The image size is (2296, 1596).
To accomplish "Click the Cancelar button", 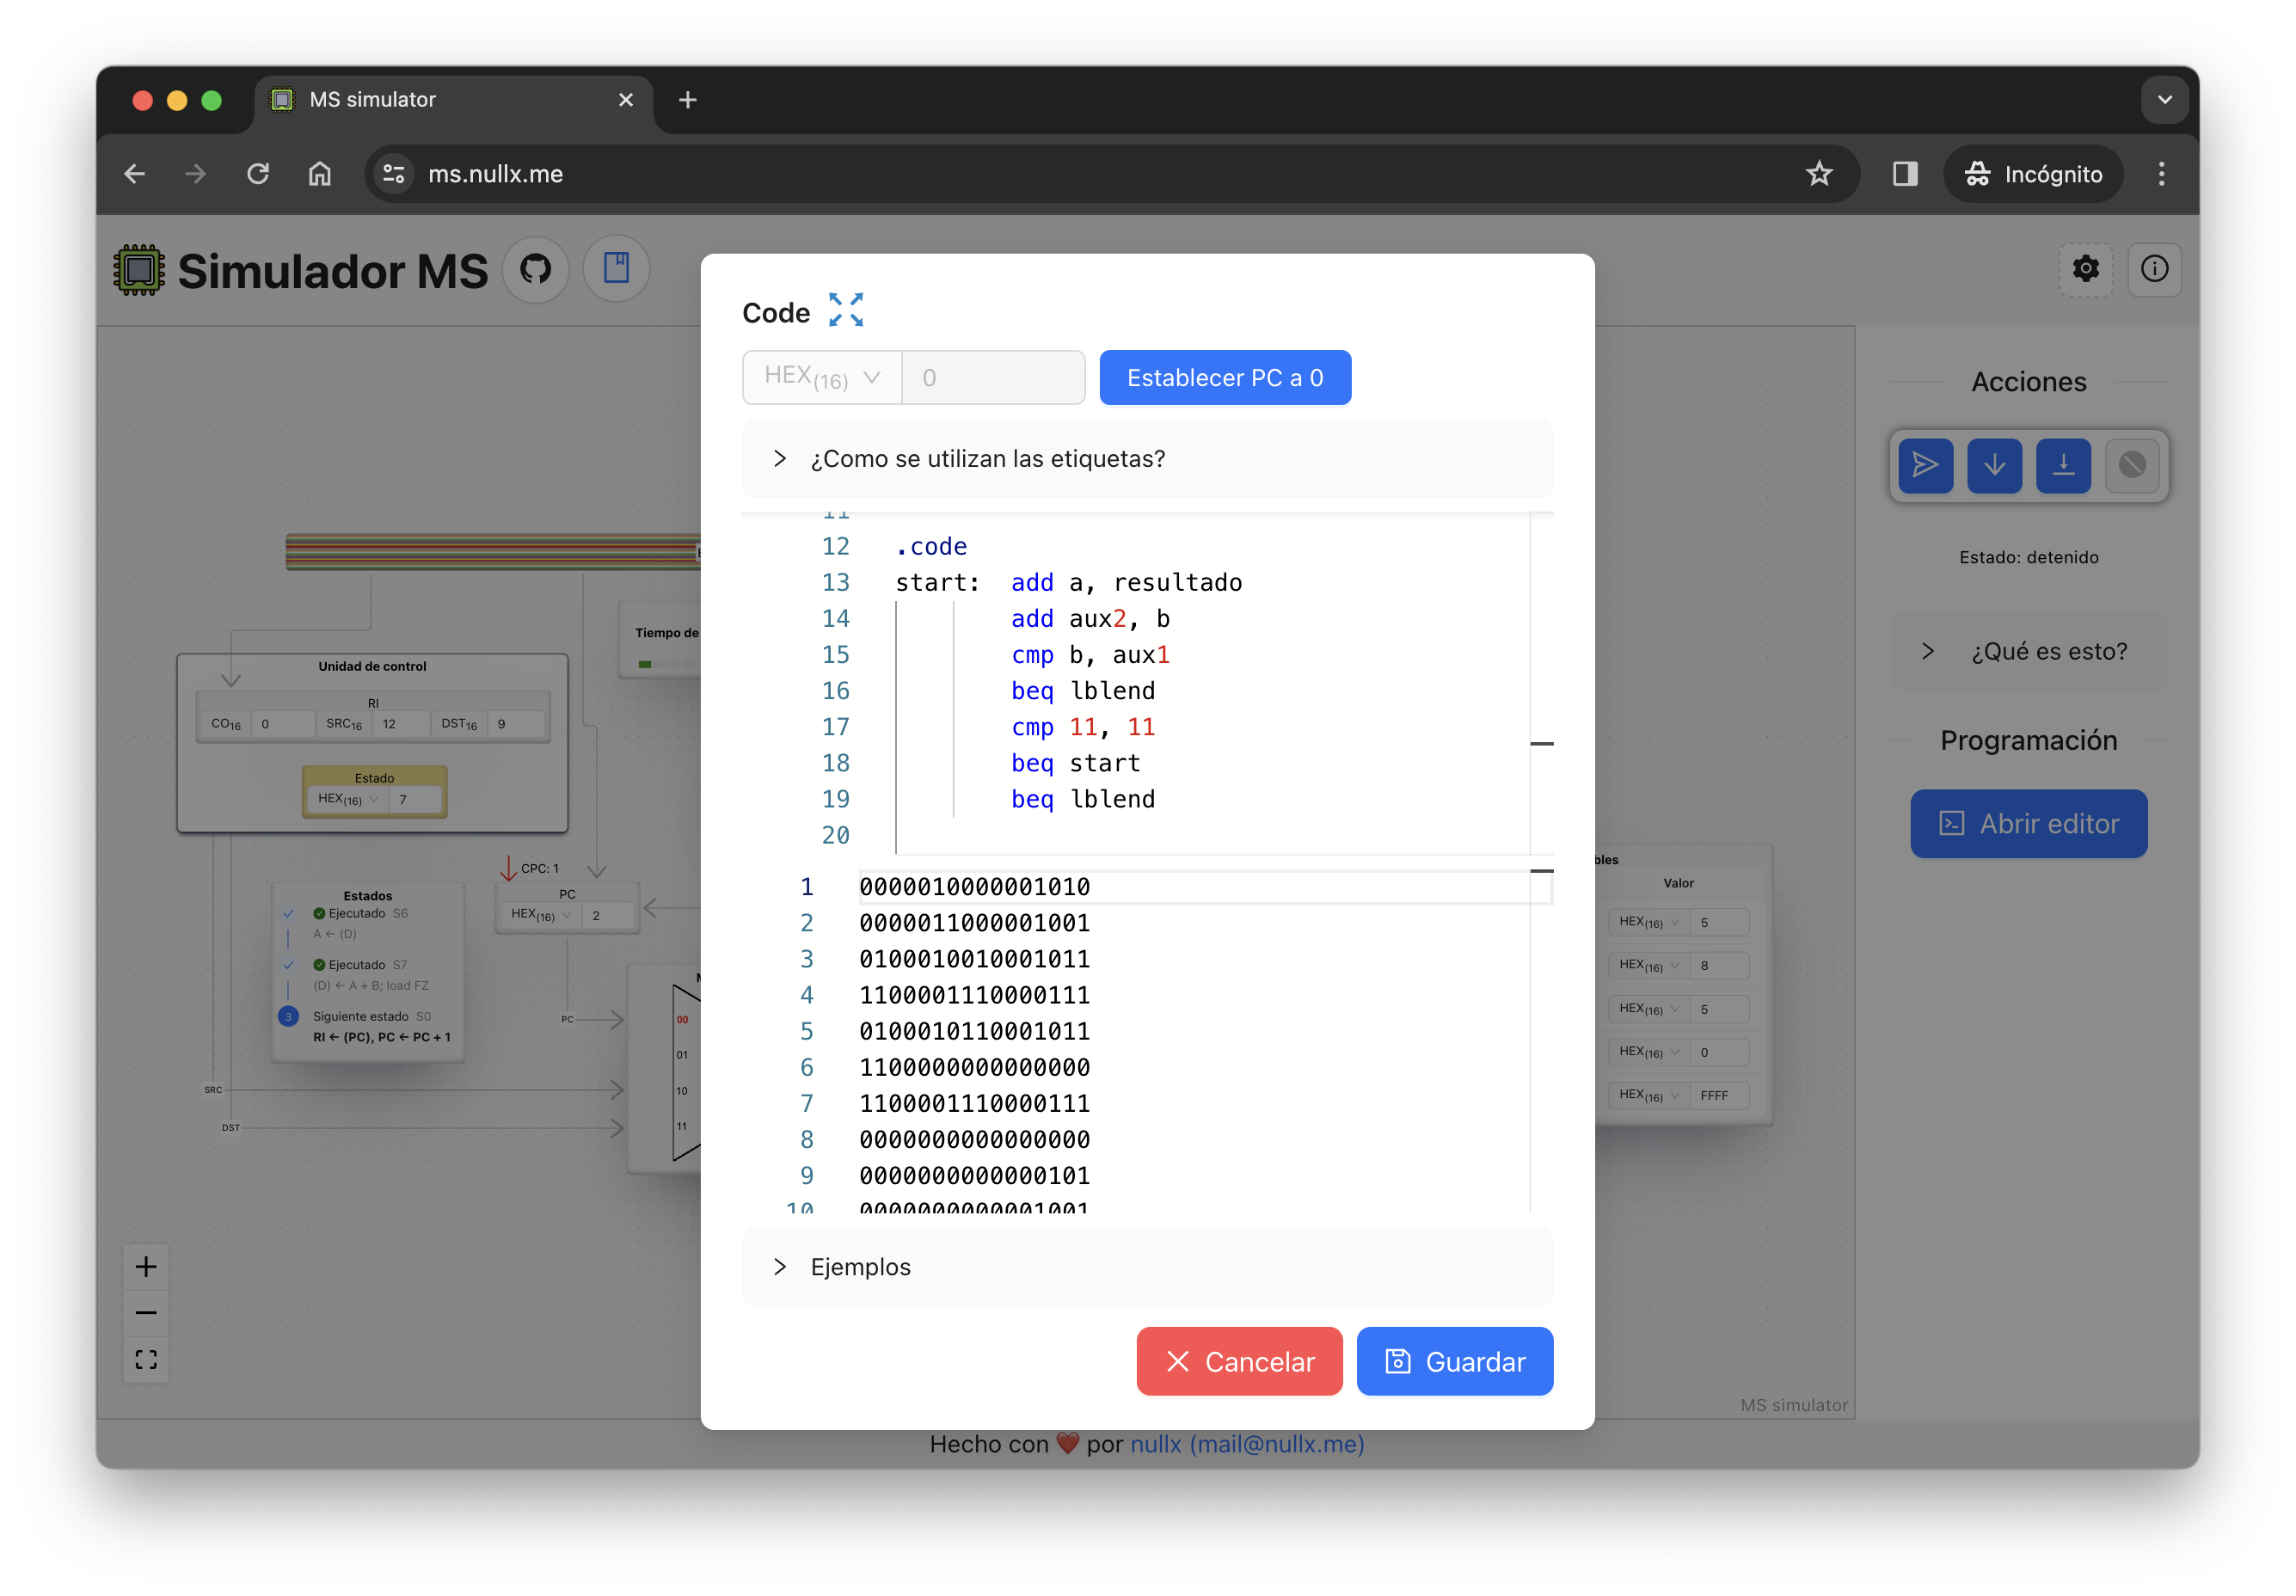I will [x=1239, y=1362].
